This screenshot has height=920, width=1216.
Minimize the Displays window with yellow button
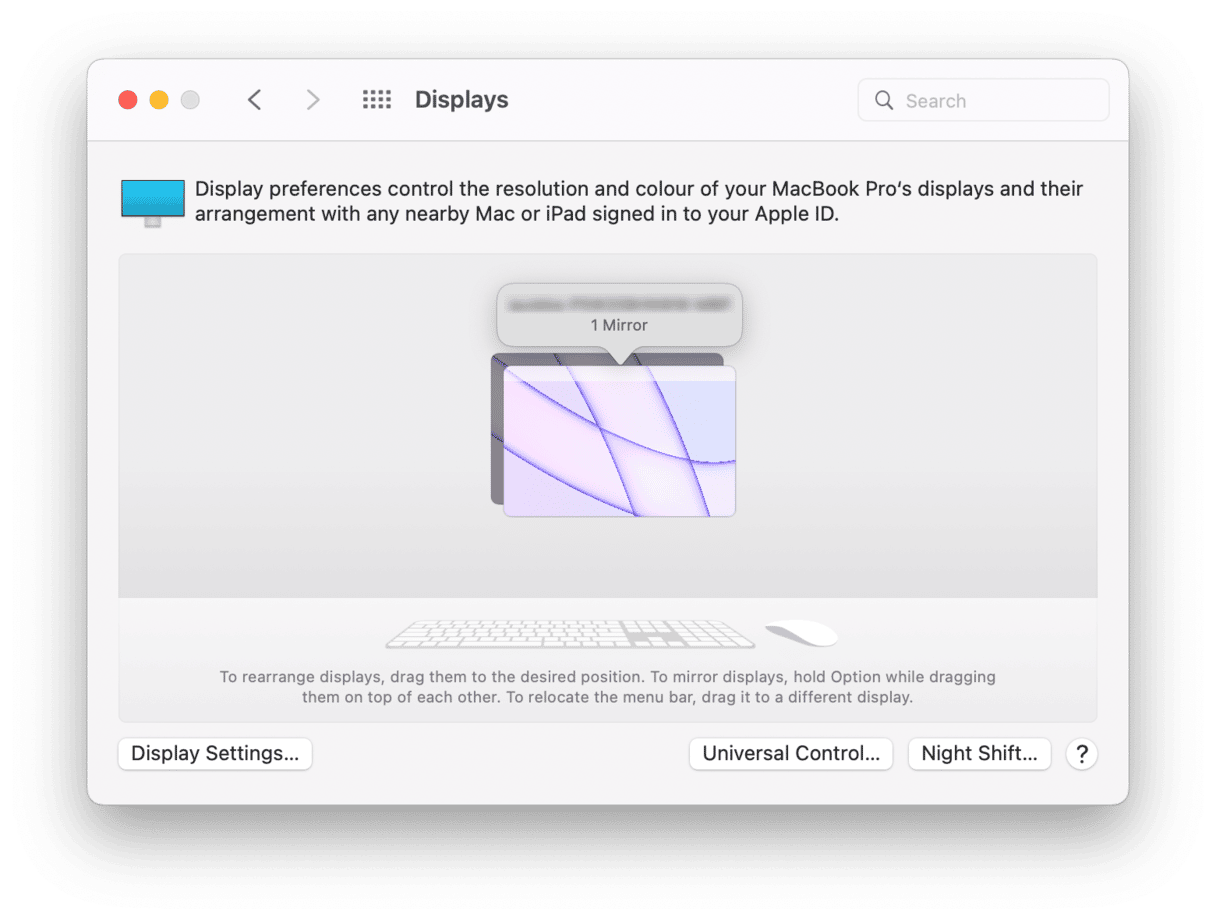(159, 100)
